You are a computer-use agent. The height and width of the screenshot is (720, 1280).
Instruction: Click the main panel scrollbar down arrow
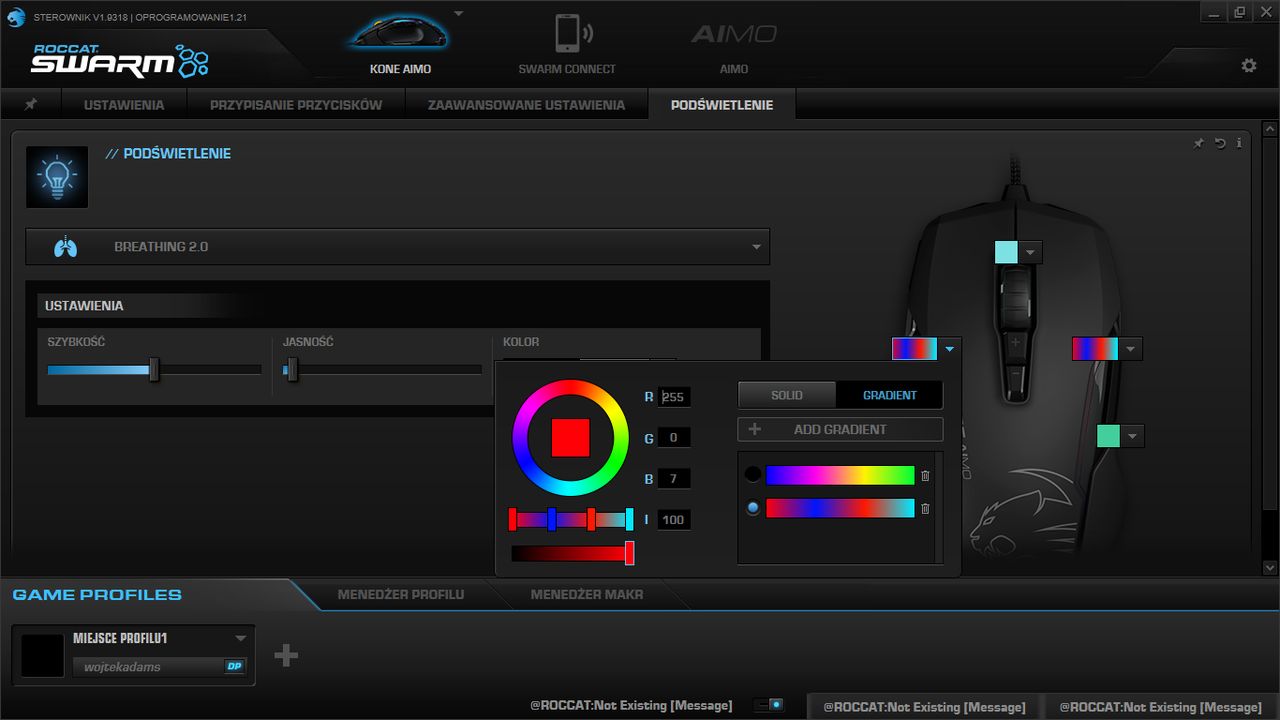pos(1270,568)
